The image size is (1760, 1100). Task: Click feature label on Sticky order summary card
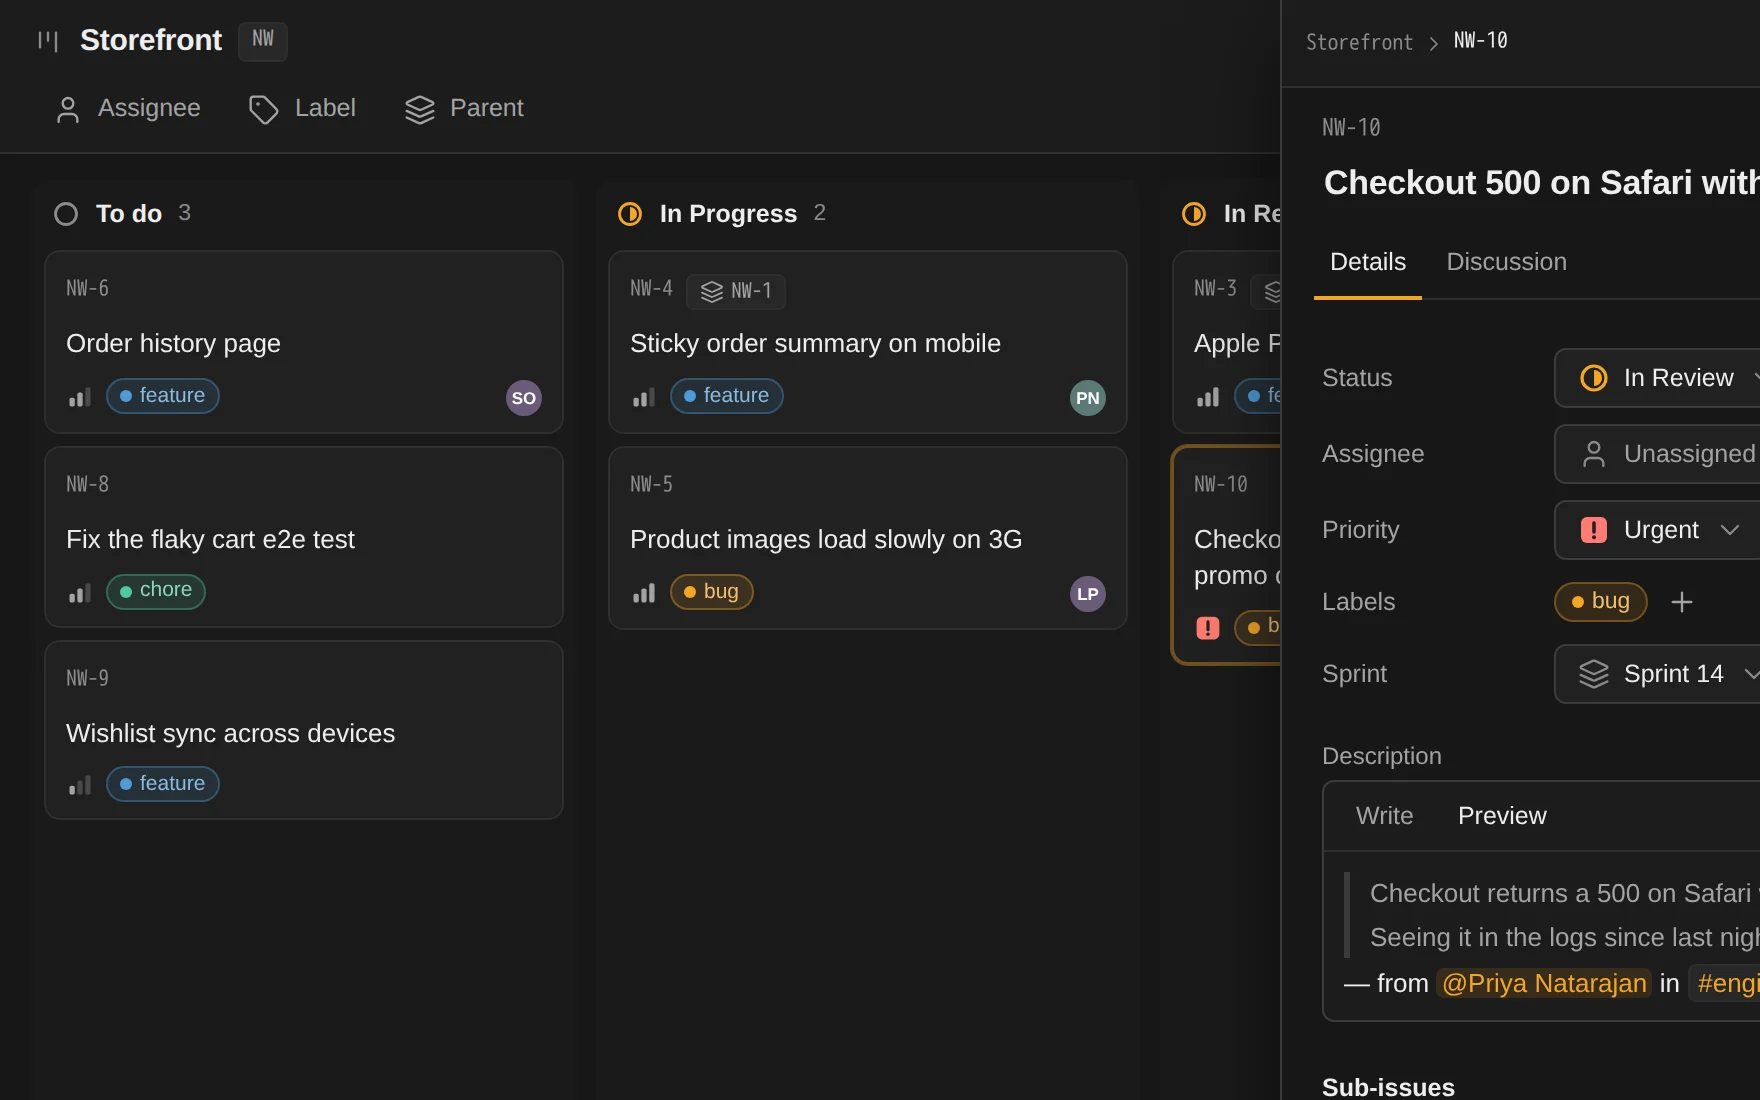pyautogui.click(x=727, y=396)
